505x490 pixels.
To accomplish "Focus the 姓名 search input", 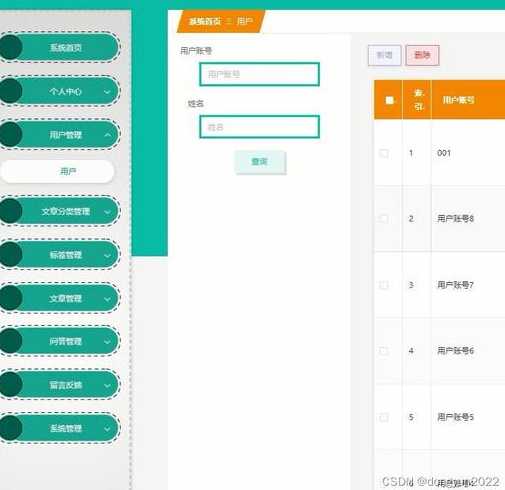I will coord(259,127).
